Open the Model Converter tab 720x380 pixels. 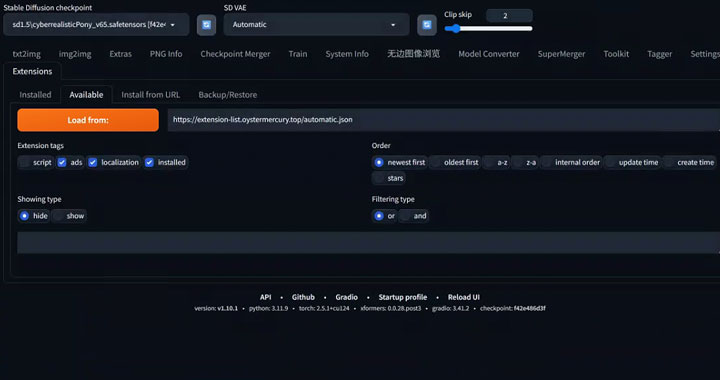point(489,54)
